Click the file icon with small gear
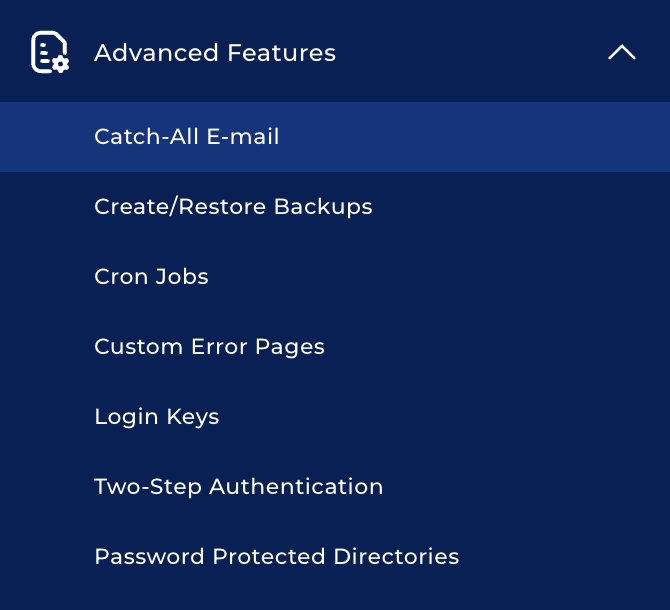The height and width of the screenshot is (610, 670). click(x=49, y=52)
